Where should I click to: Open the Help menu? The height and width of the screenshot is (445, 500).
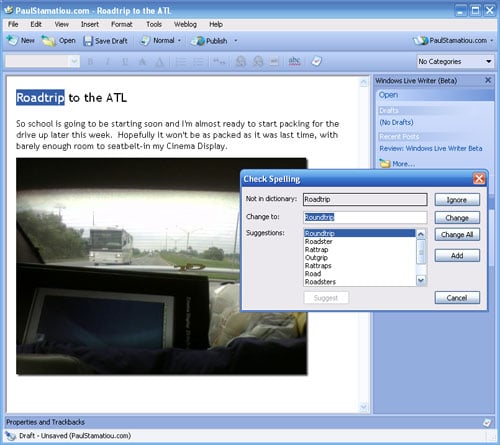click(216, 24)
